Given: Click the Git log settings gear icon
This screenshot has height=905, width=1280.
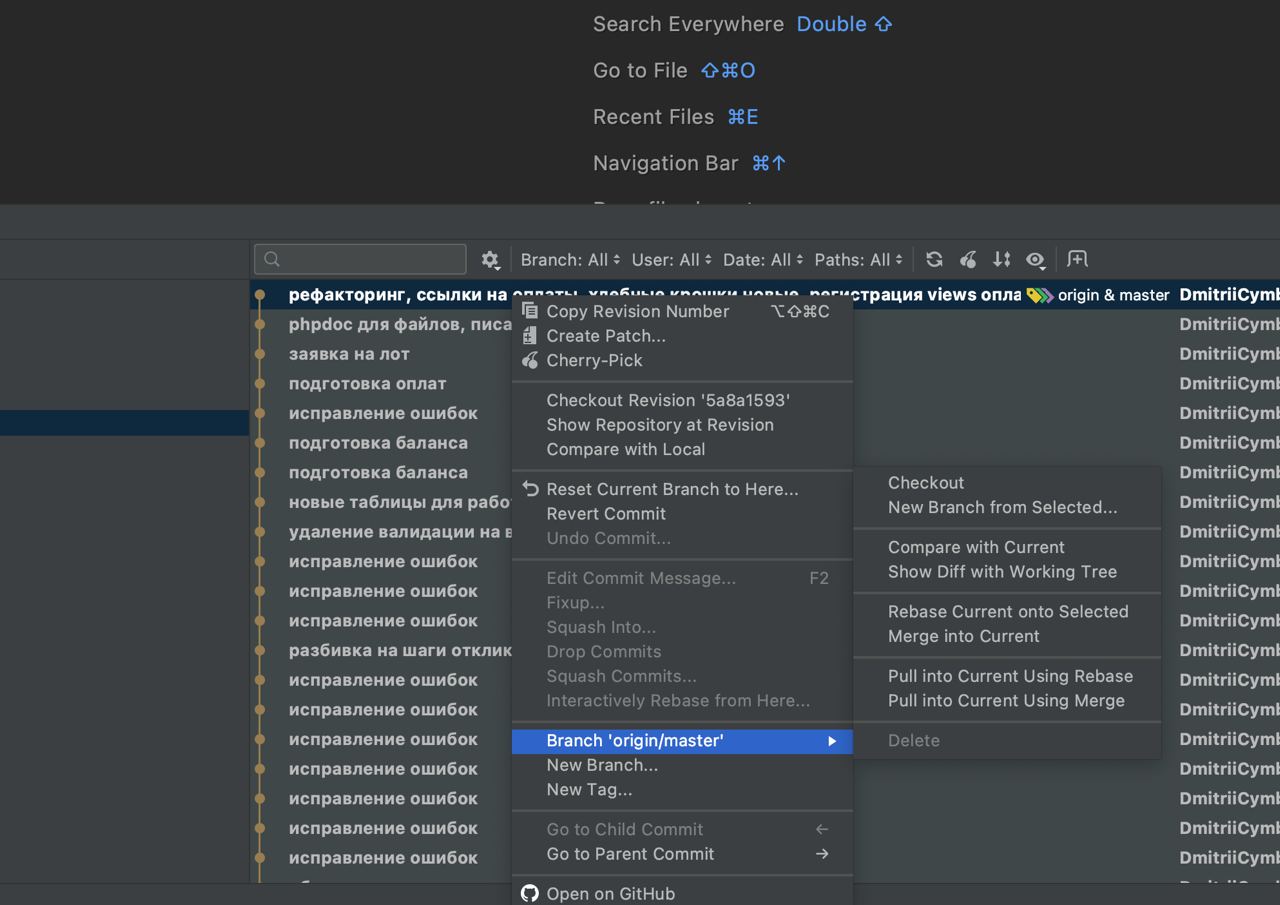Looking at the screenshot, I should 489,260.
